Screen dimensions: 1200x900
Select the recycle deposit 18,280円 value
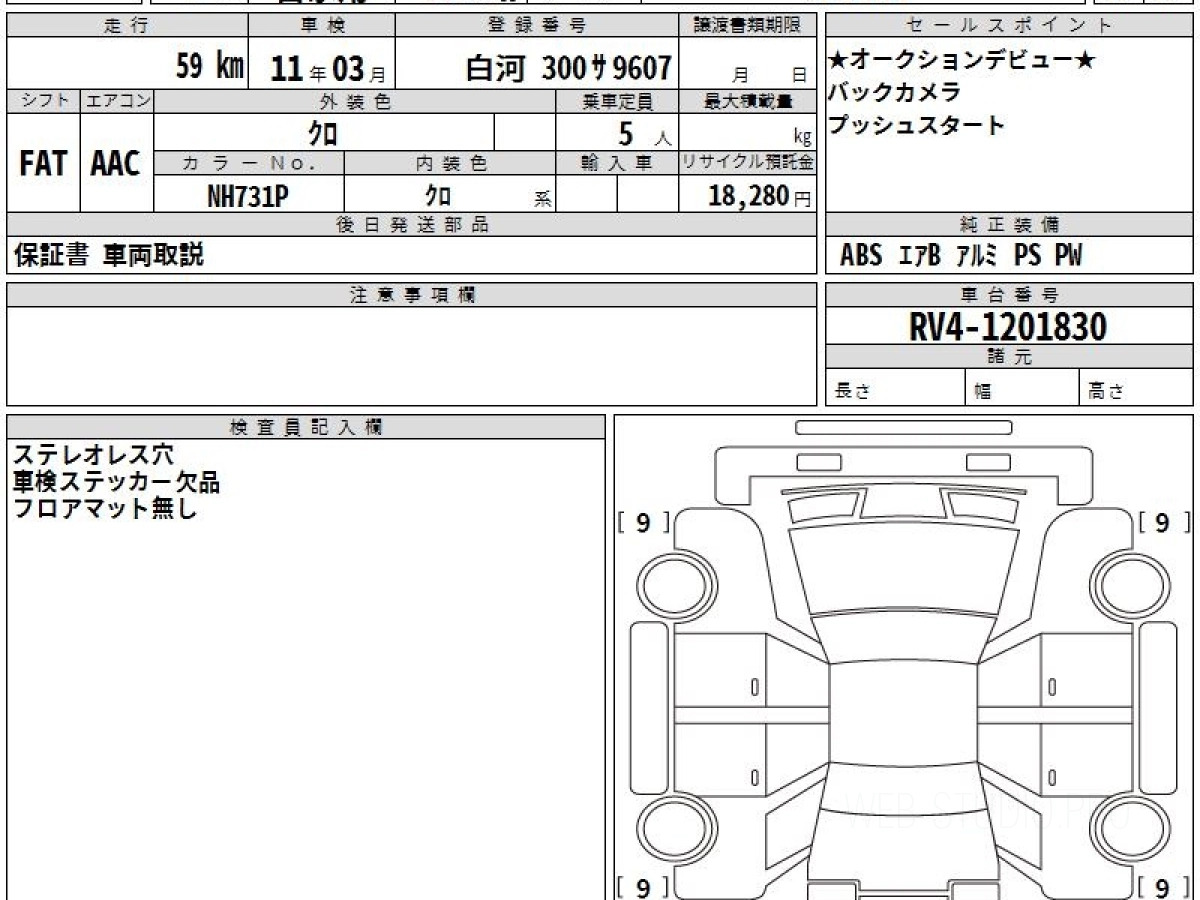[748, 196]
